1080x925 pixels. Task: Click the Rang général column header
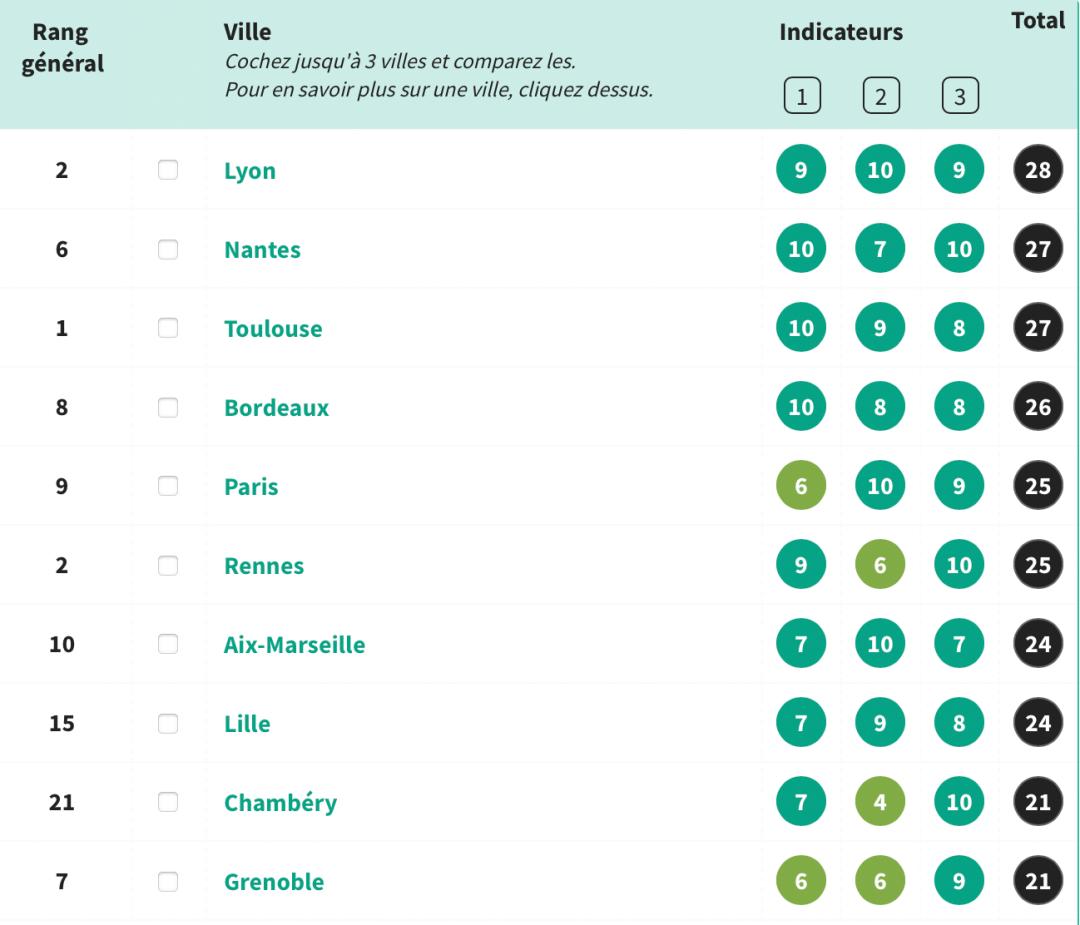[x=61, y=47]
